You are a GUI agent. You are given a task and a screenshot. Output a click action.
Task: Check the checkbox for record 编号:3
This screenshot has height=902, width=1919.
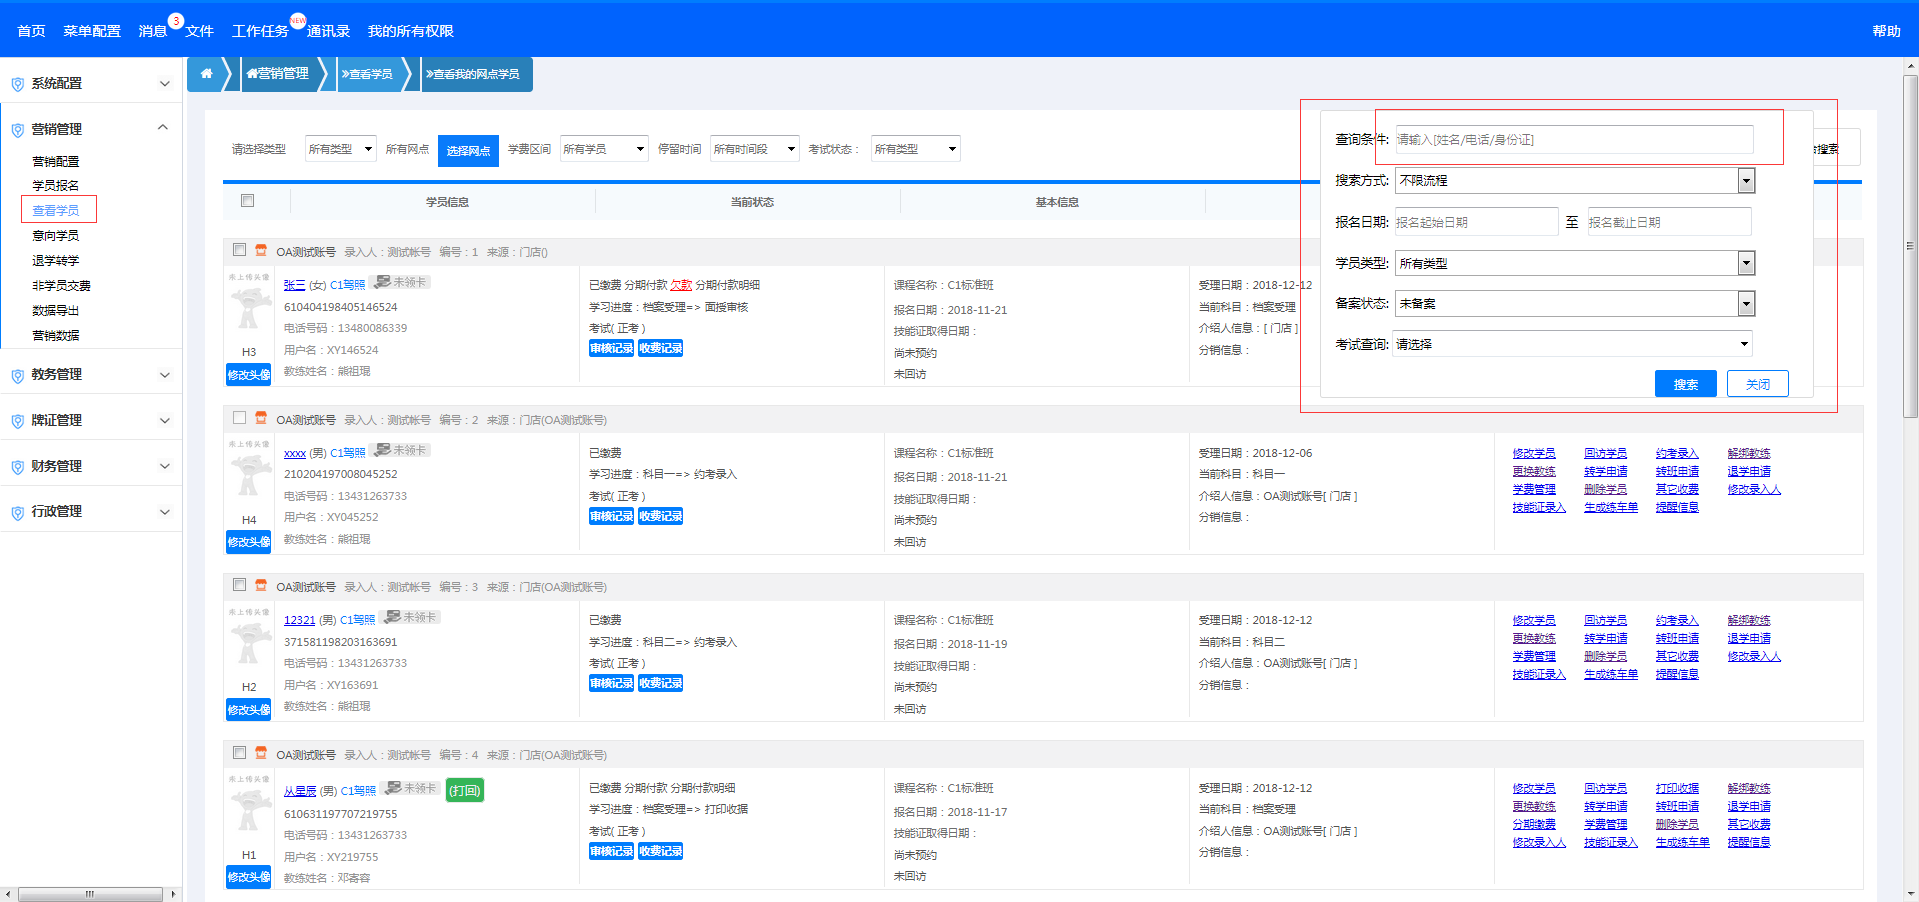(x=239, y=585)
